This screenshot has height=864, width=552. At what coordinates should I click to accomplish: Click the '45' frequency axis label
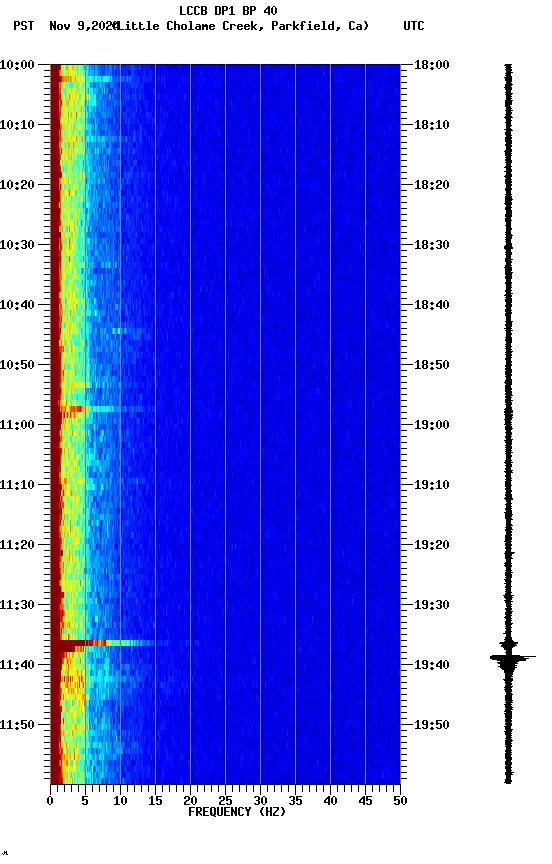tap(365, 801)
